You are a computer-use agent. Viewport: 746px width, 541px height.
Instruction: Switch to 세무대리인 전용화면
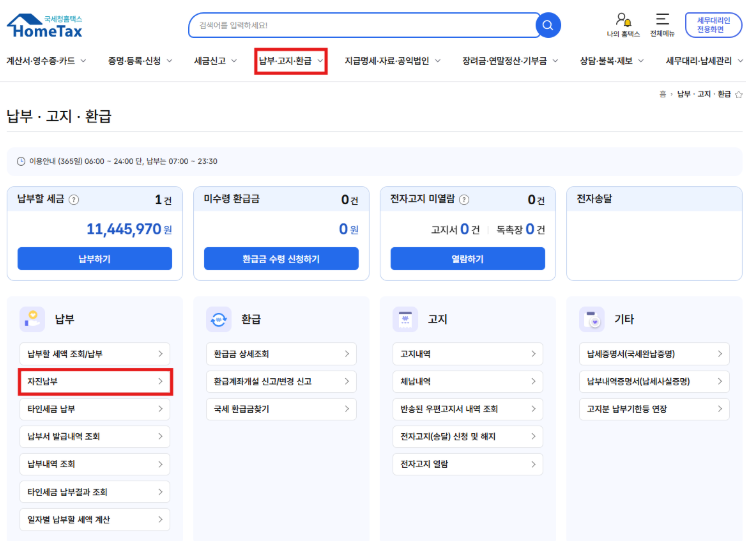tap(713, 25)
